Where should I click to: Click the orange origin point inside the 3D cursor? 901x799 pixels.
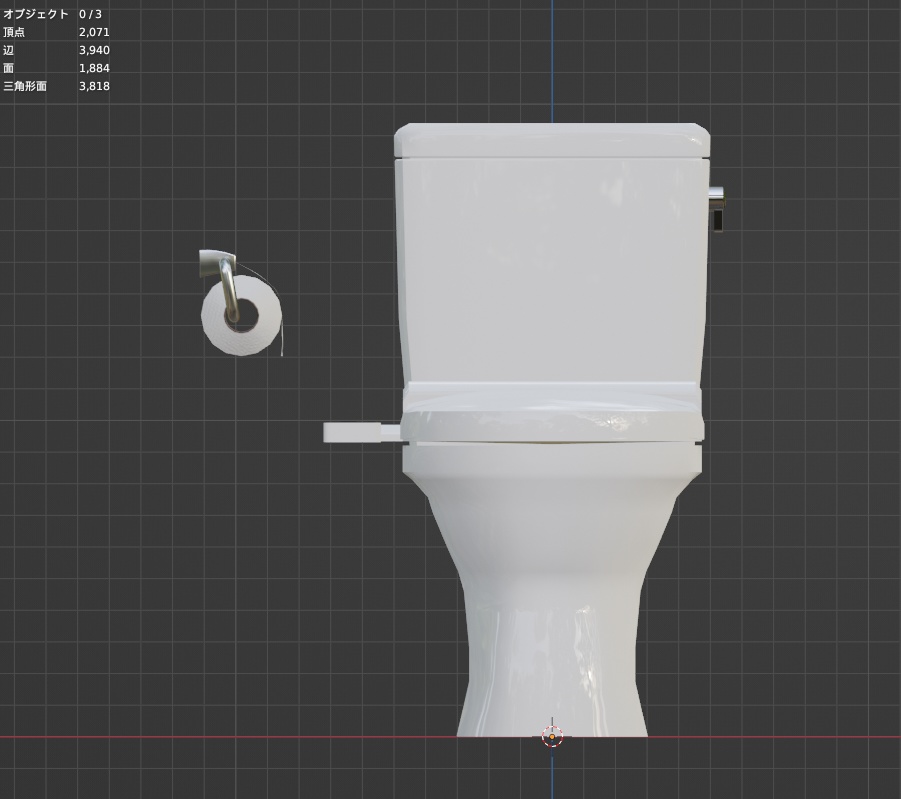point(553,735)
